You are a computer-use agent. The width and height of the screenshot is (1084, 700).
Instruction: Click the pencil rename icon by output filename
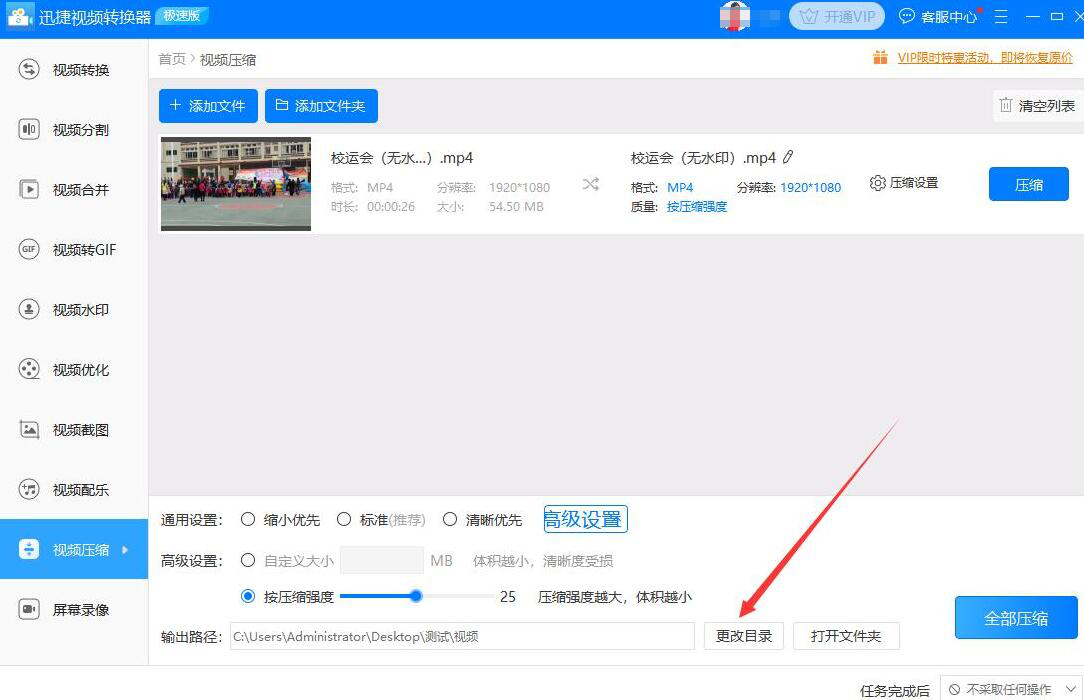[788, 158]
